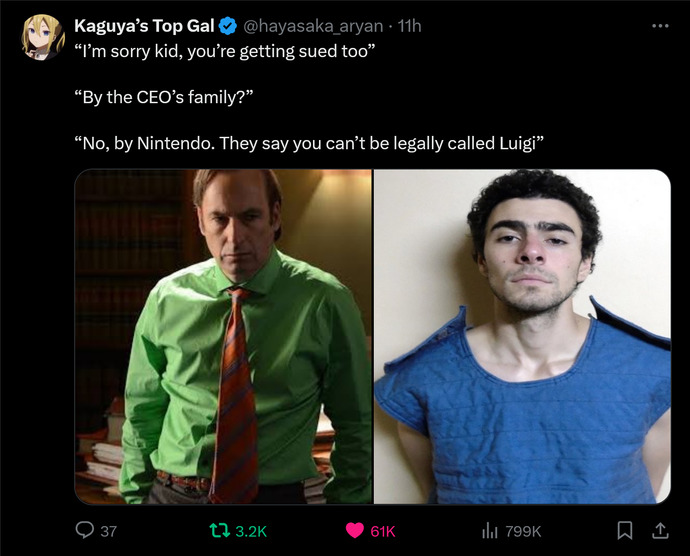
Task: Click the 37 replies count
Action: (x=108, y=531)
